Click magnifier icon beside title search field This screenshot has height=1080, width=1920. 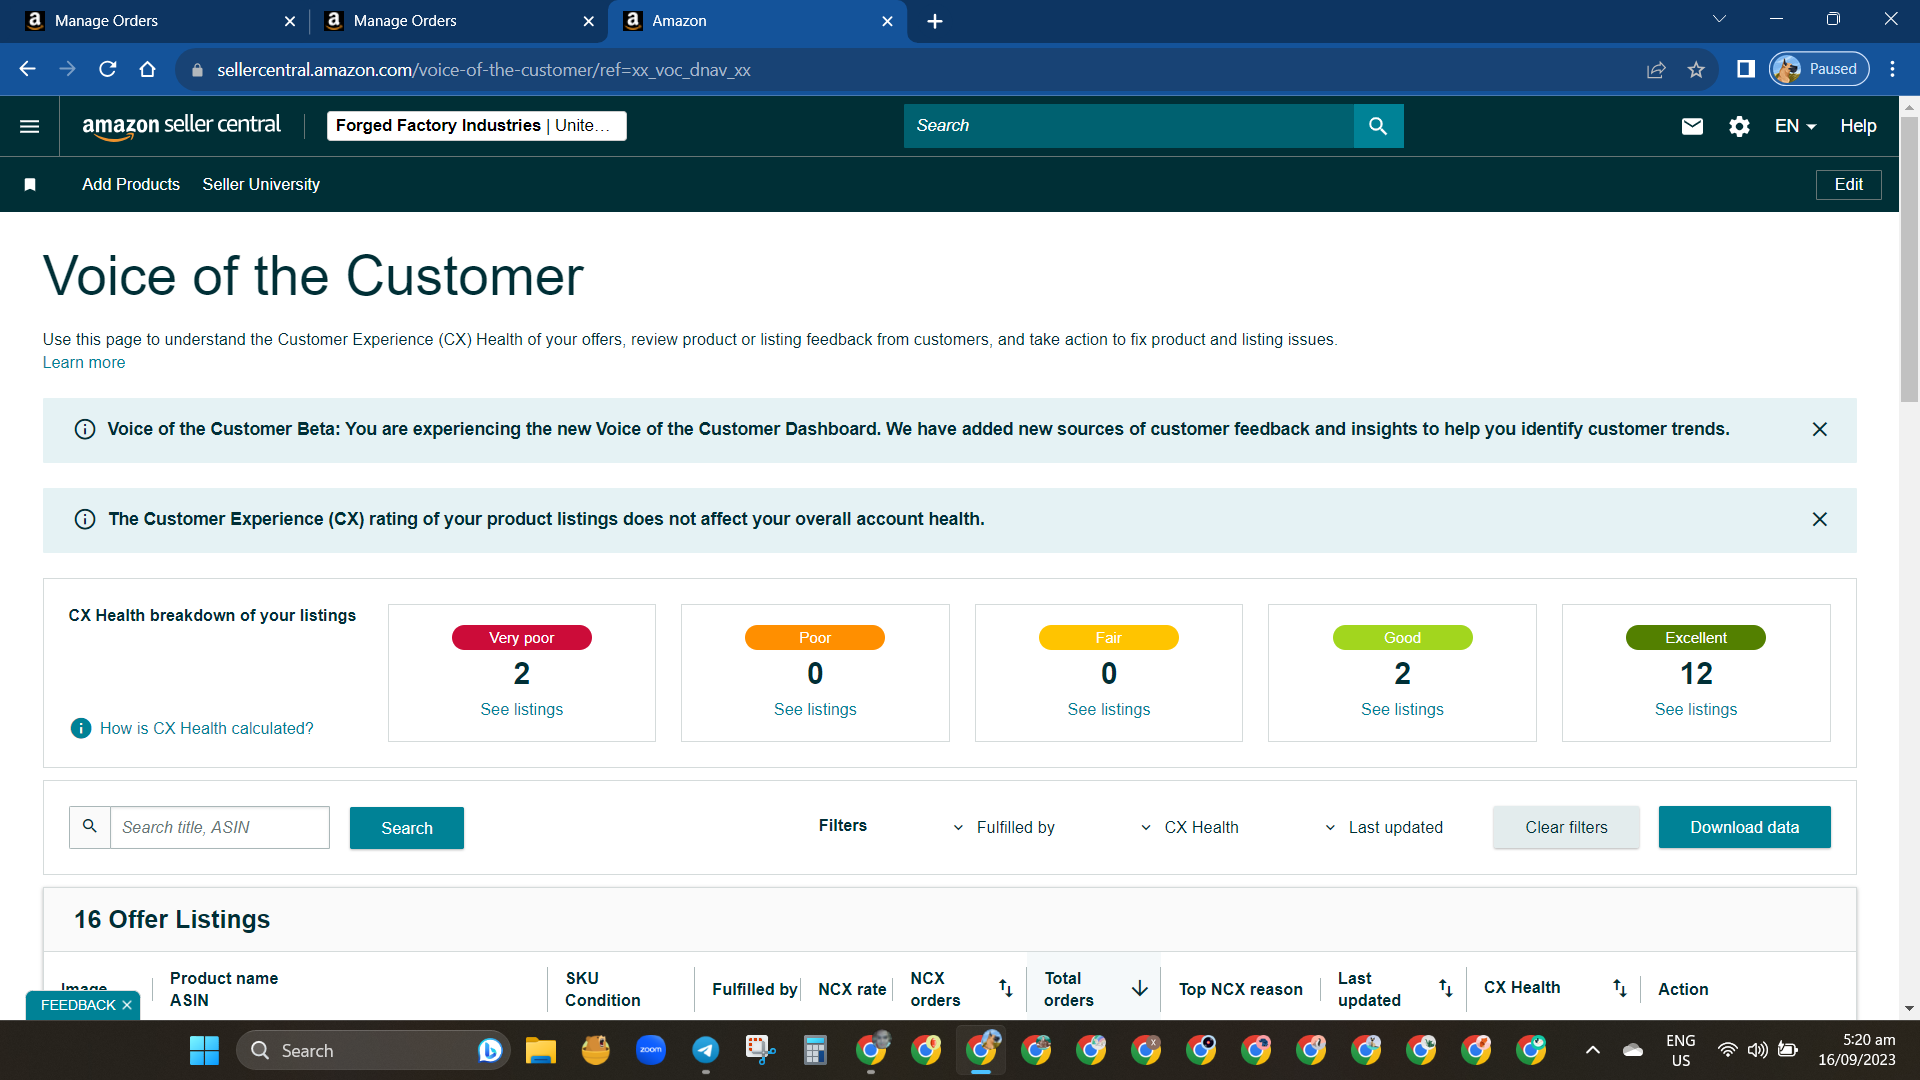click(90, 827)
